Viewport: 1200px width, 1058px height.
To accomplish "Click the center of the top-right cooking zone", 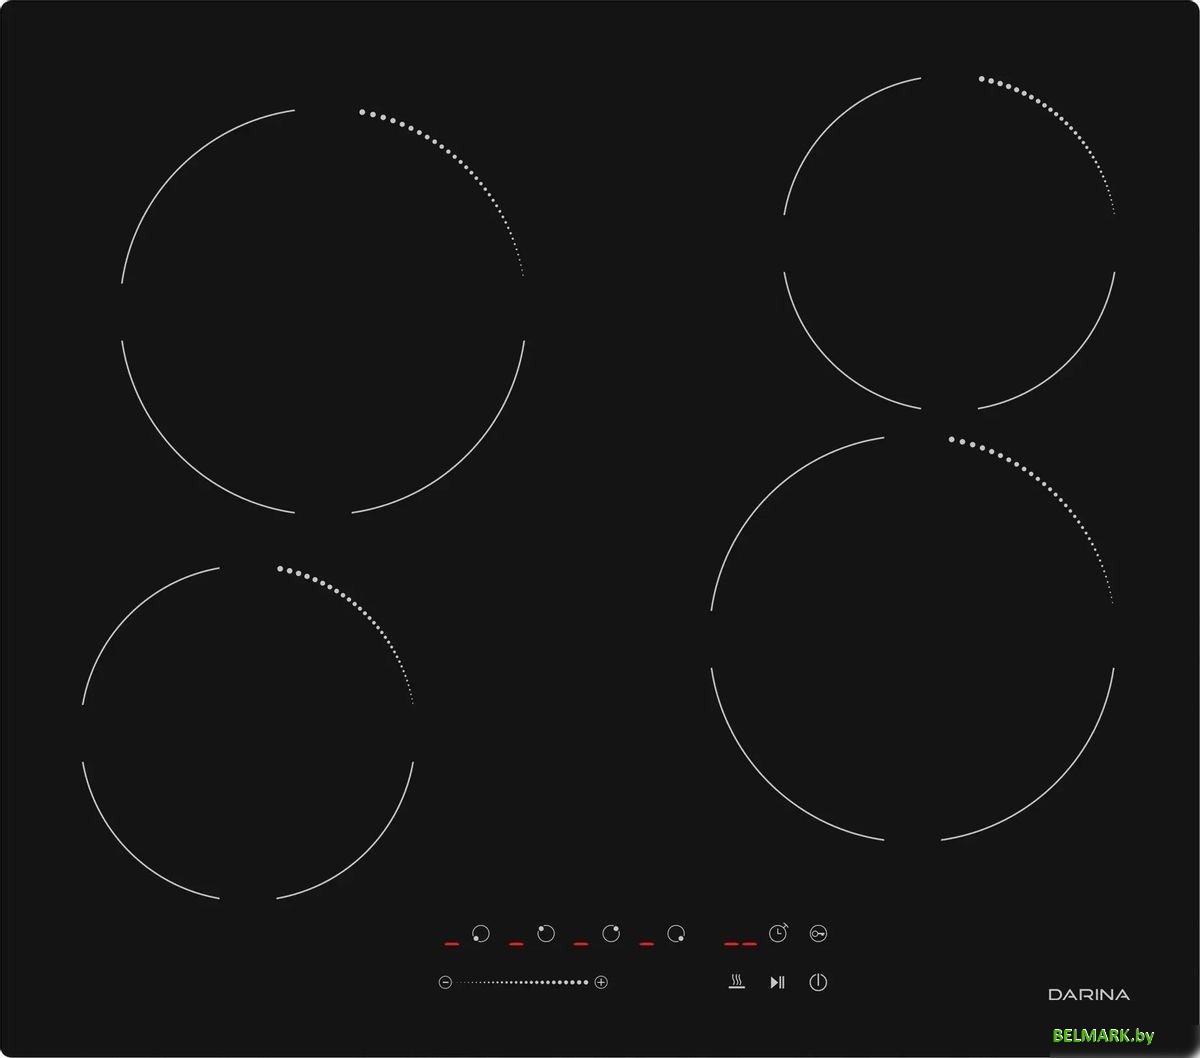I will coord(949,243).
